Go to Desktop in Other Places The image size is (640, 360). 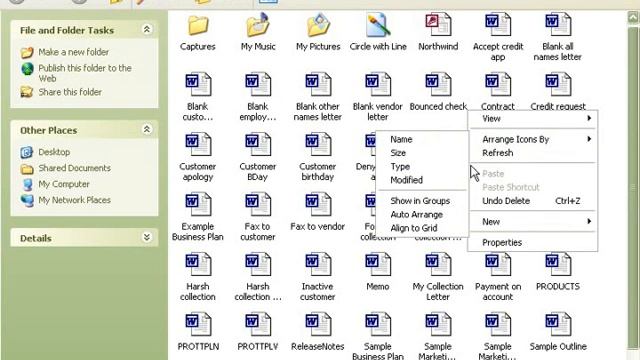coord(54,152)
